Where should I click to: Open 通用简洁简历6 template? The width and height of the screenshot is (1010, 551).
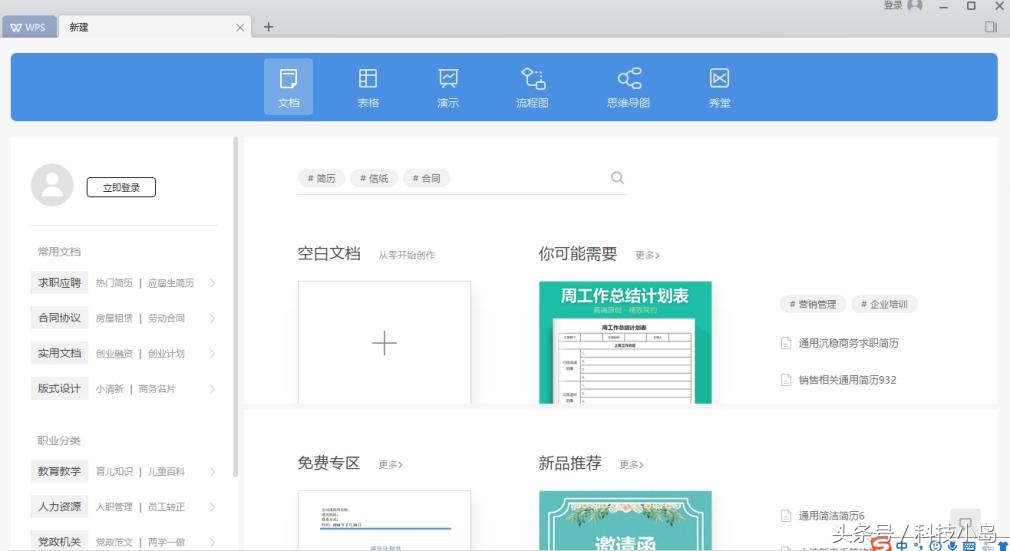pos(832,516)
